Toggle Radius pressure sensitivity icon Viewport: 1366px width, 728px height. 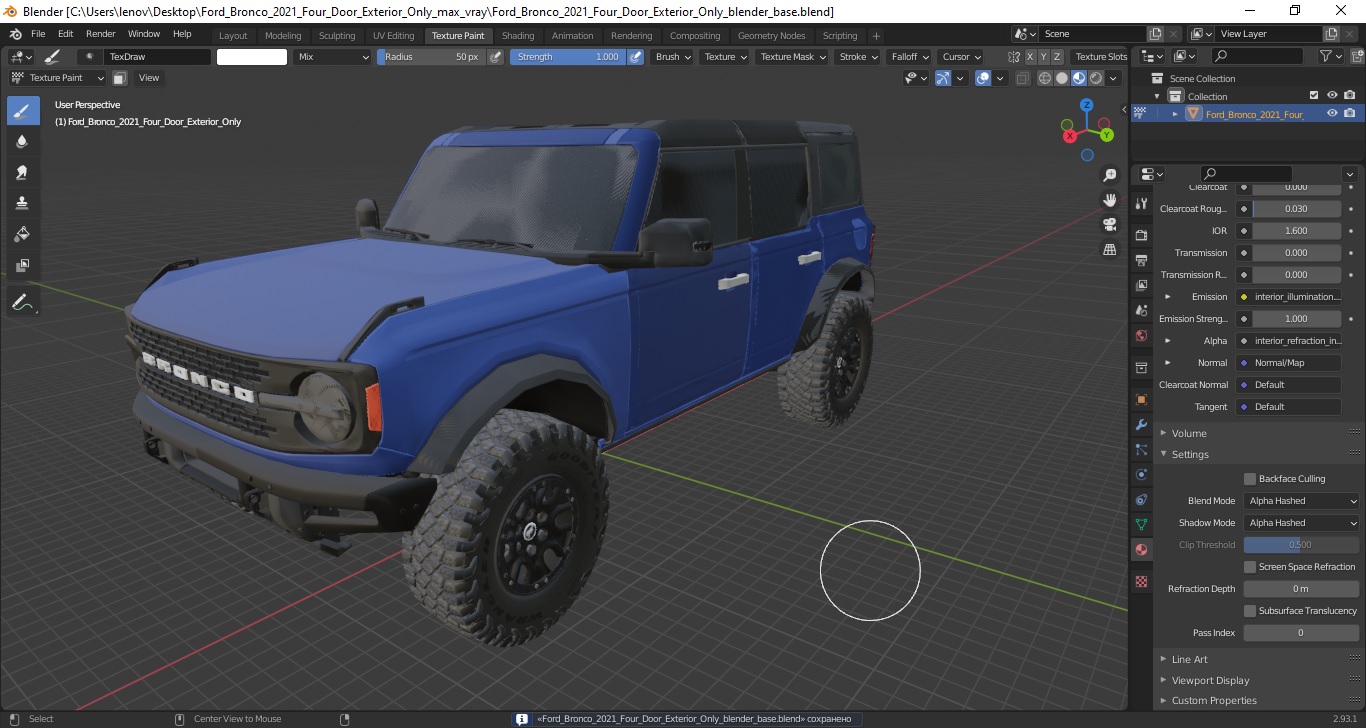click(x=497, y=57)
